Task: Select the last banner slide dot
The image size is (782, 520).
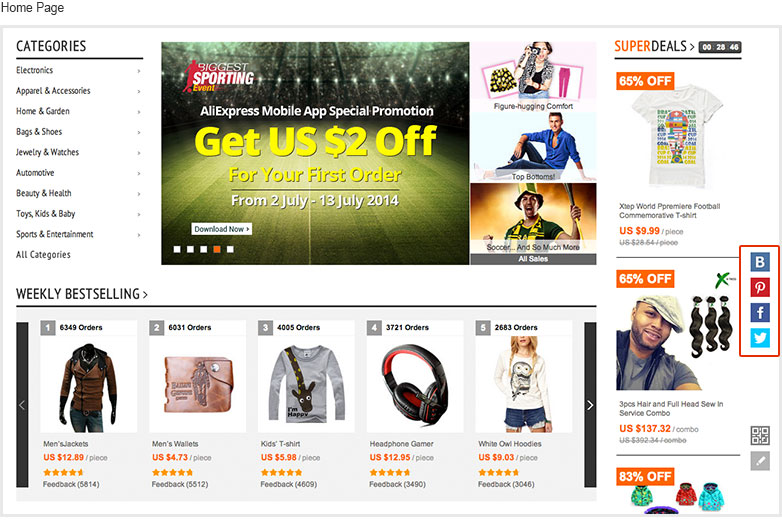Action: [x=230, y=249]
